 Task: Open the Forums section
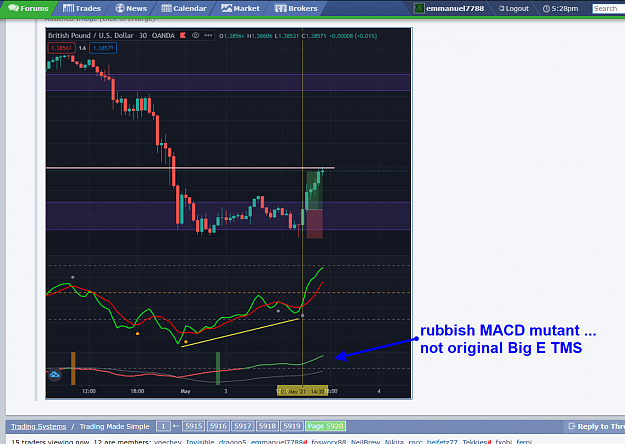[x=28, y=8]
